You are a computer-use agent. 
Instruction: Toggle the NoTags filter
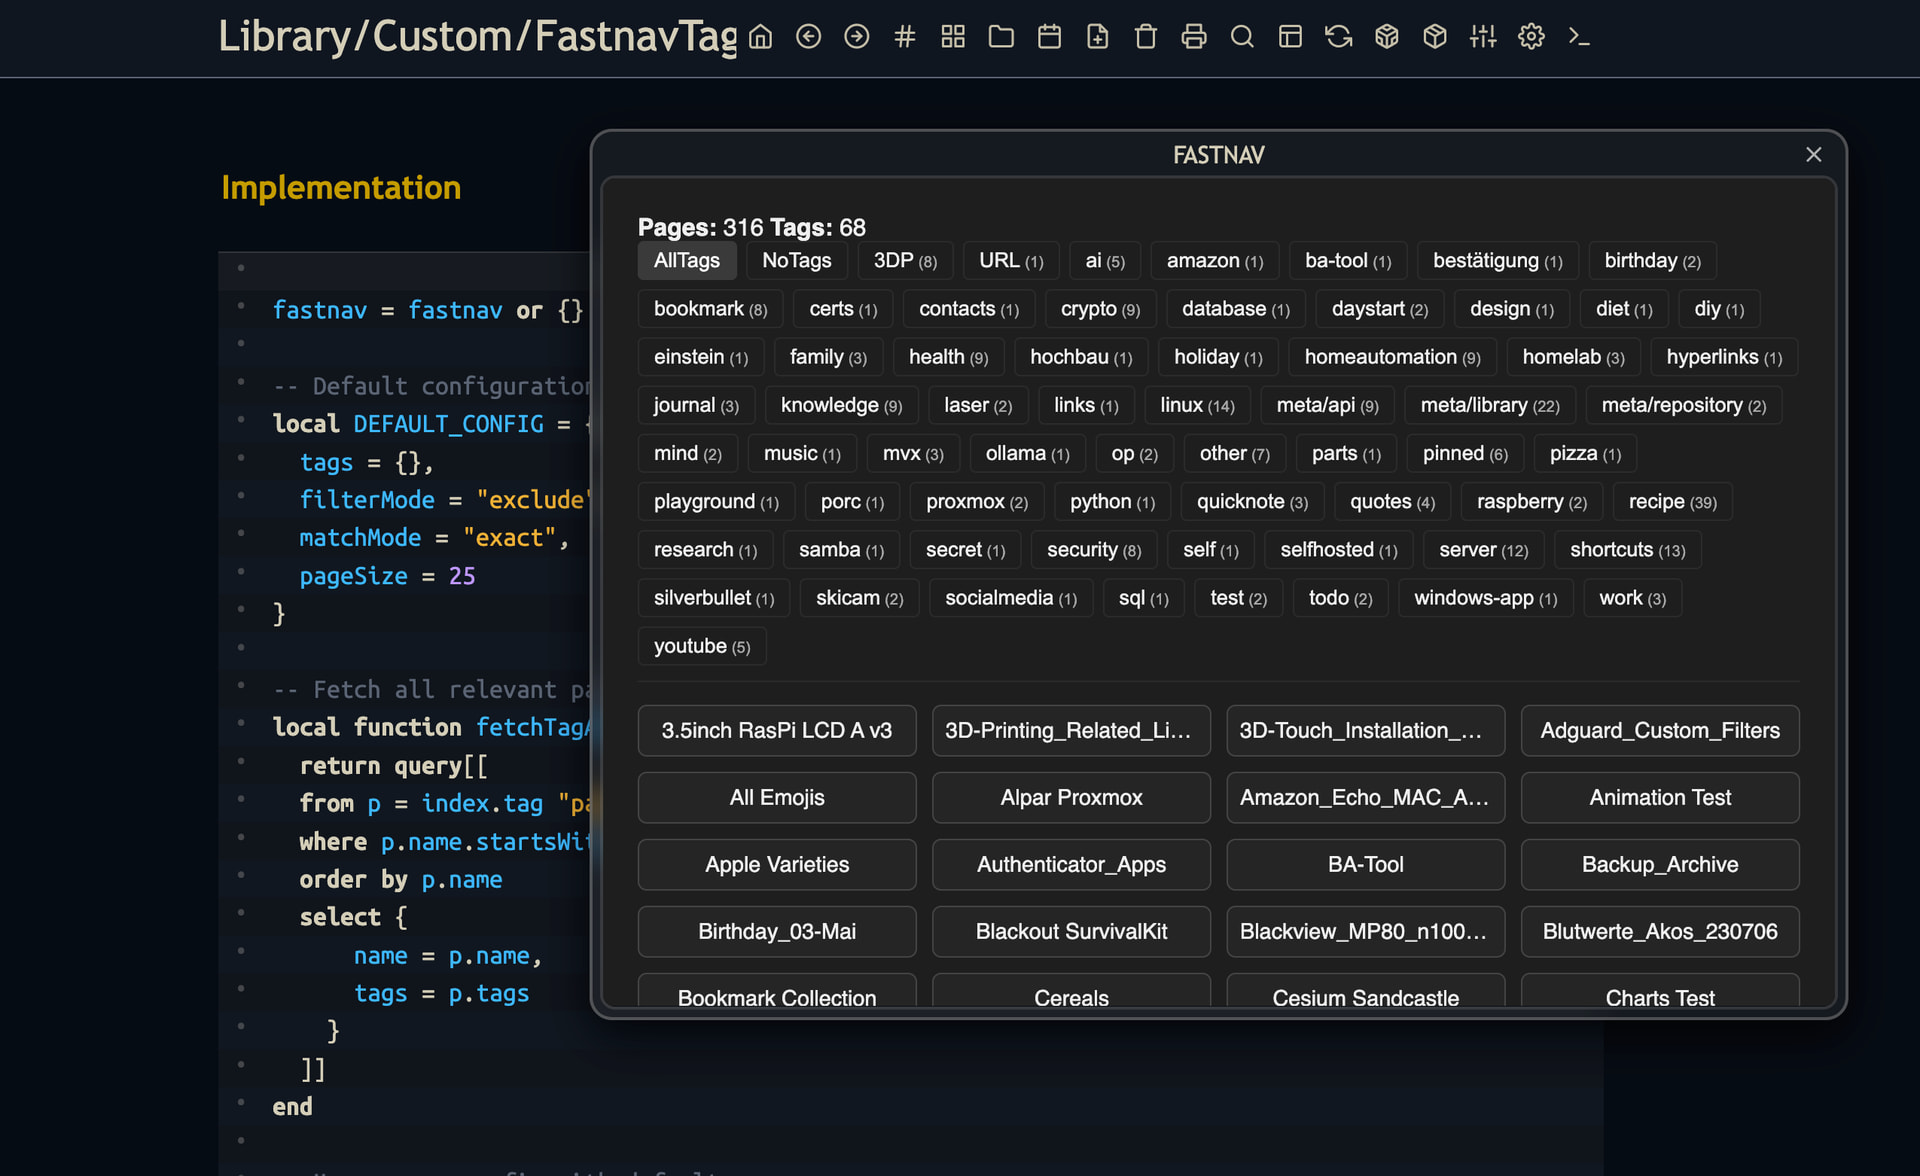[796, 261]
